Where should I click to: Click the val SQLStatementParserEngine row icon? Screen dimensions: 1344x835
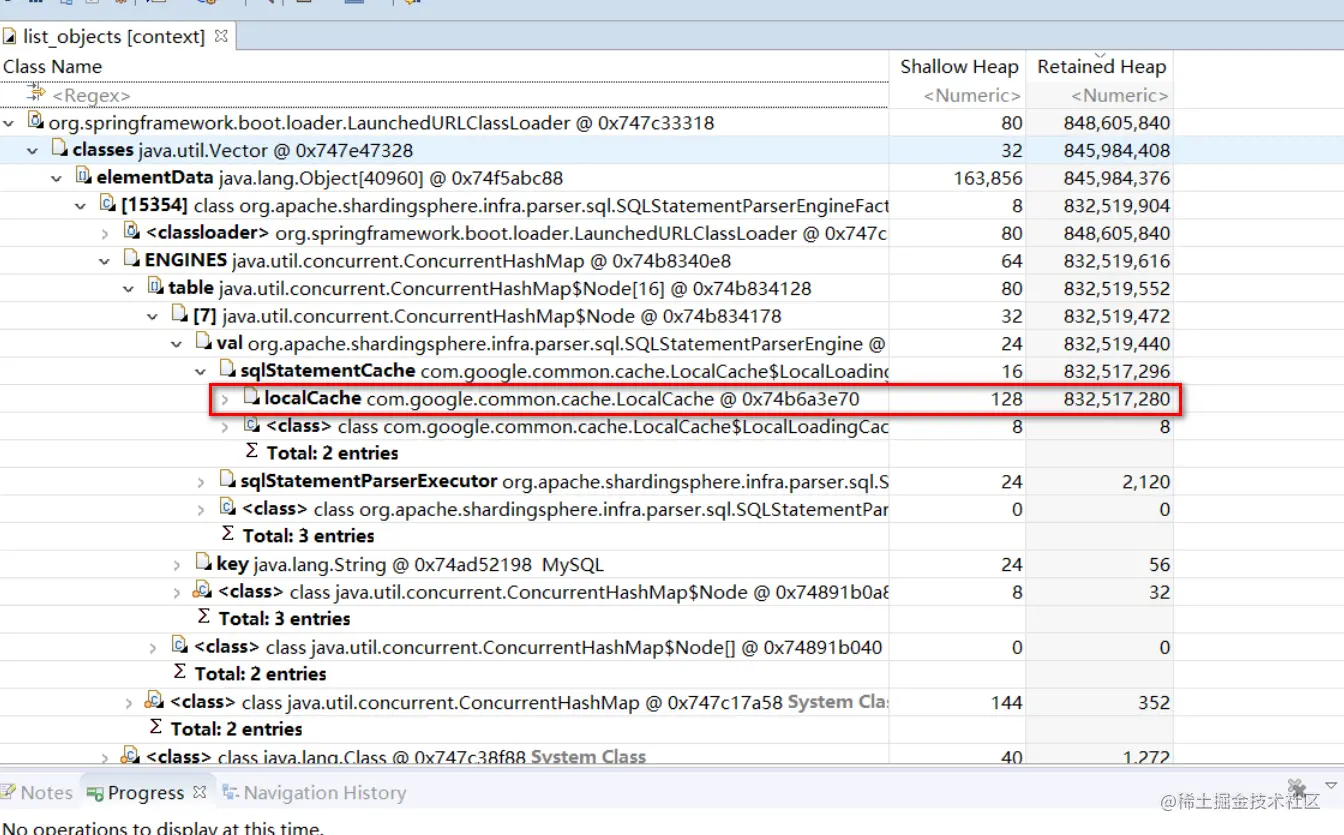204,343
